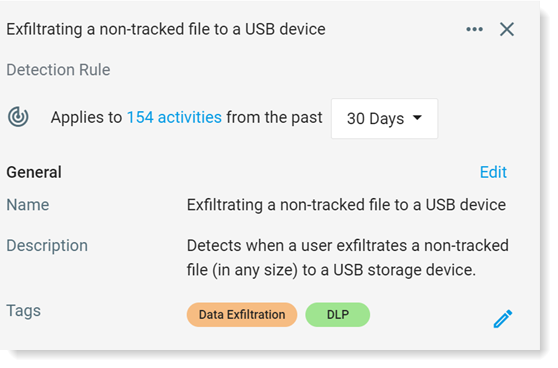558x368 pixels.
Task: Select the green DLP tag
Action: pos(338,315)
